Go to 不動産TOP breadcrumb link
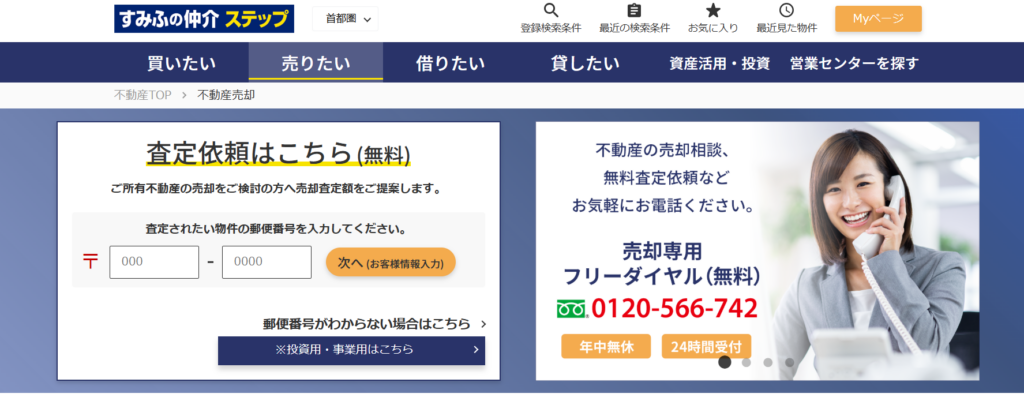 142,95
